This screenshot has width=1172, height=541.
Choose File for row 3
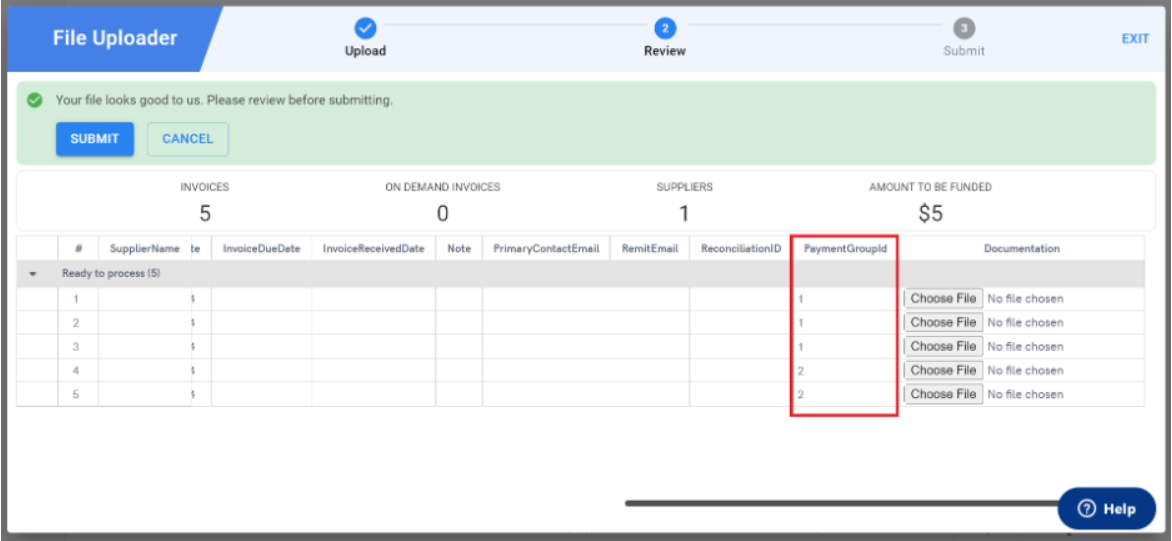point(943,346)
